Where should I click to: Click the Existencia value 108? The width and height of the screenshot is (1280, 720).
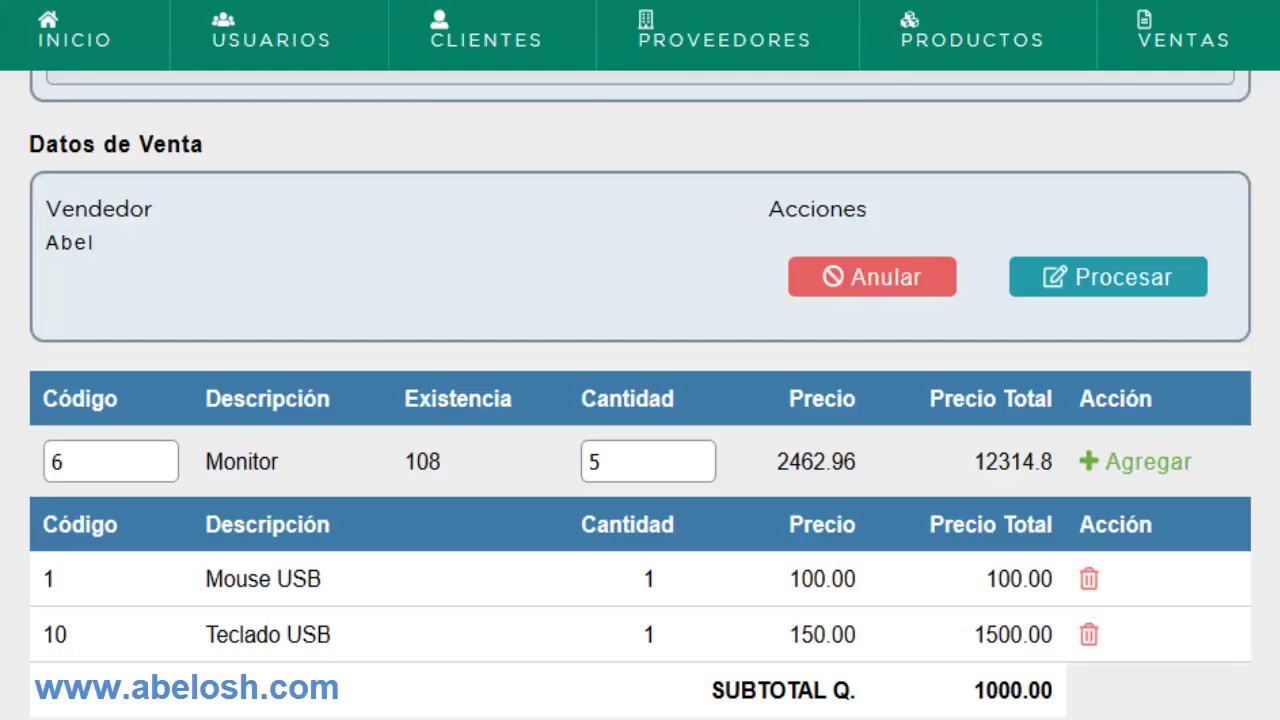[x=423, y=462]
